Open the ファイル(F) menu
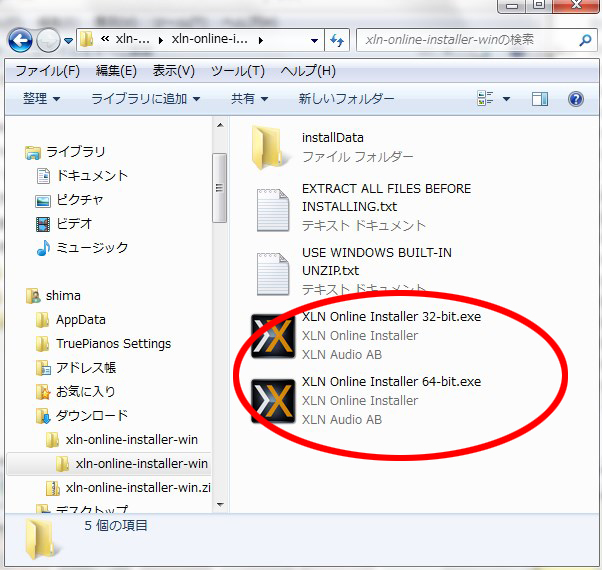The height and width of the screenshot is (570, 602). (48, 71)
